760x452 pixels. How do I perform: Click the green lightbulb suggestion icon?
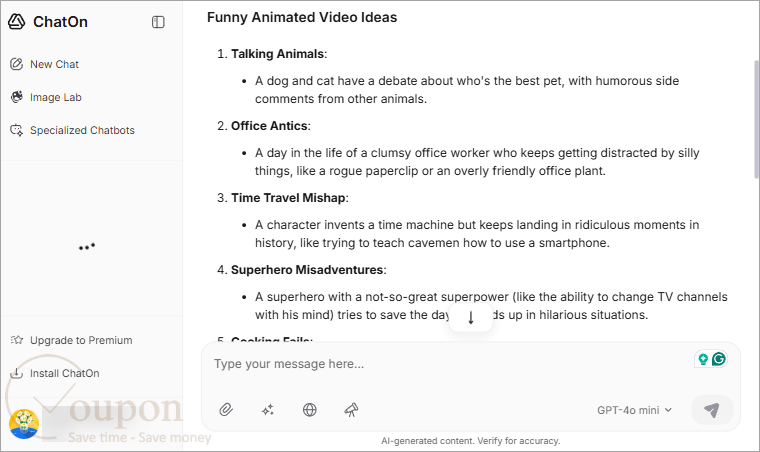[703, 359]
